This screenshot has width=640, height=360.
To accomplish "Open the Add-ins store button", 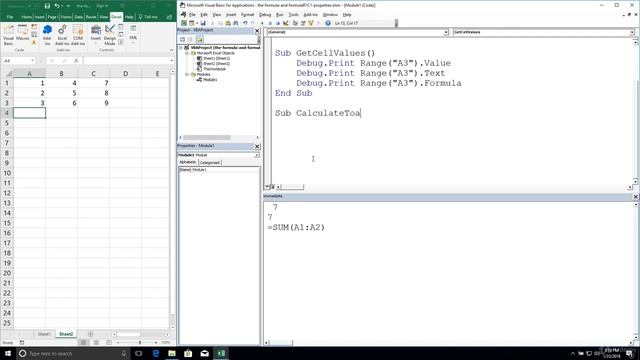I will [47, 35].
